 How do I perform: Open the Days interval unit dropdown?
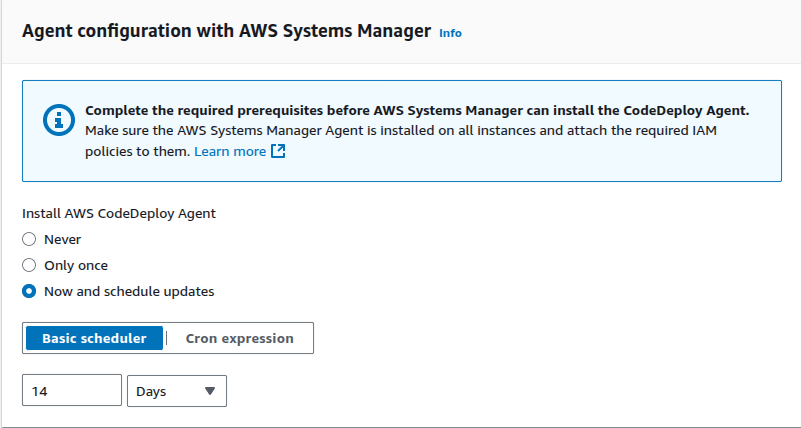click(177, 392)
